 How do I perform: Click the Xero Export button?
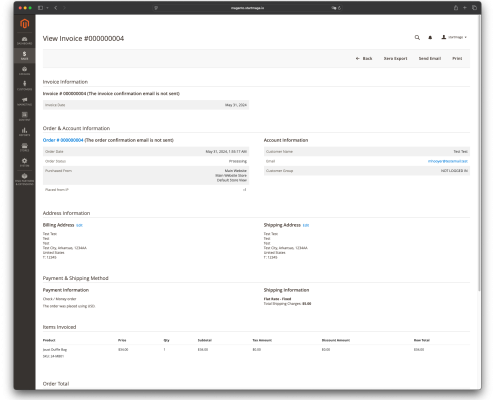click(x=395, y=58)
